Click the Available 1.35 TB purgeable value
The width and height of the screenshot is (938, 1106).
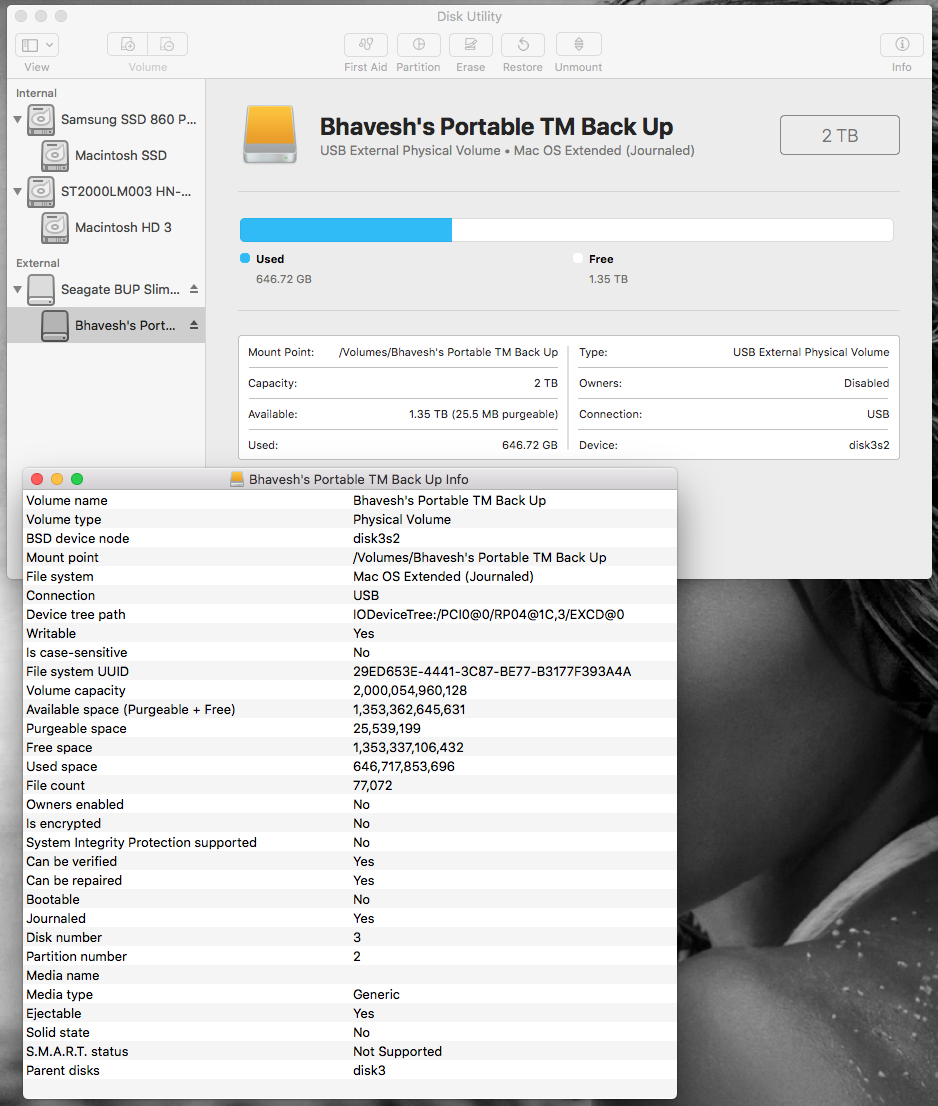(483, 414)
